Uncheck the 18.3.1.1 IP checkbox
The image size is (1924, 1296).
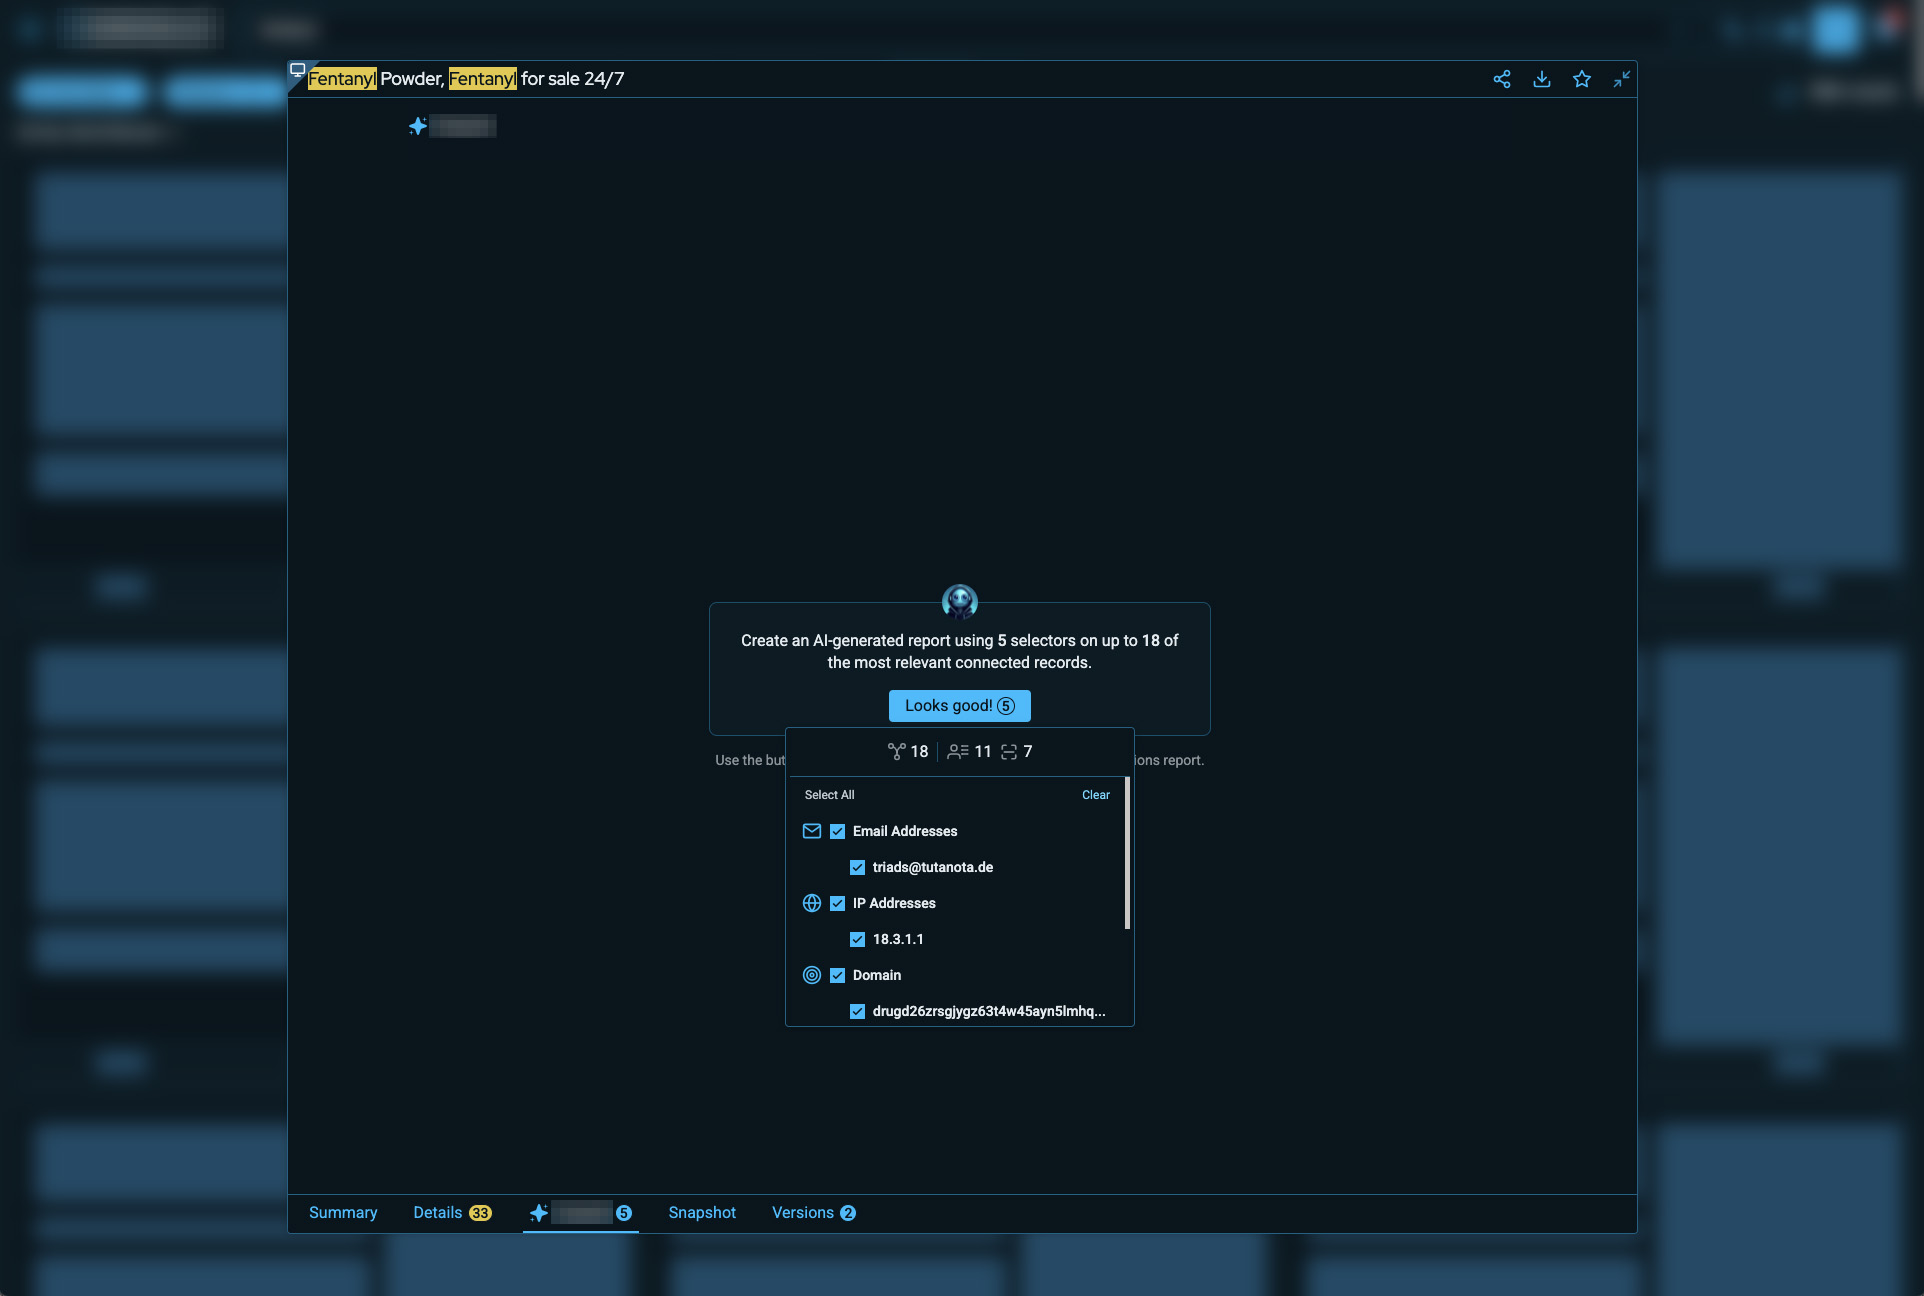click(857, 939)
